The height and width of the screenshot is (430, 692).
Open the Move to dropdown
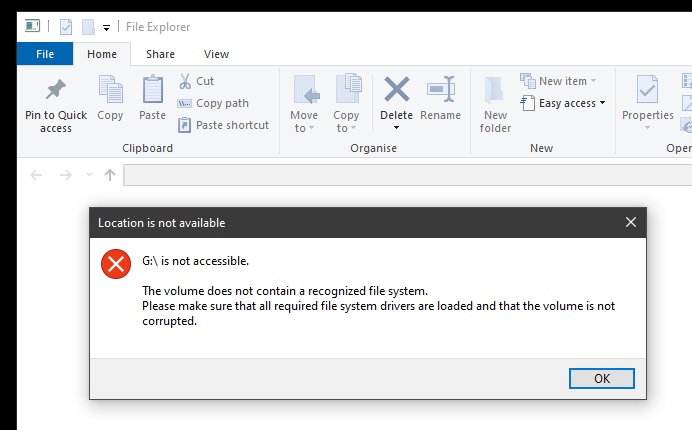(x=304, y=122)
